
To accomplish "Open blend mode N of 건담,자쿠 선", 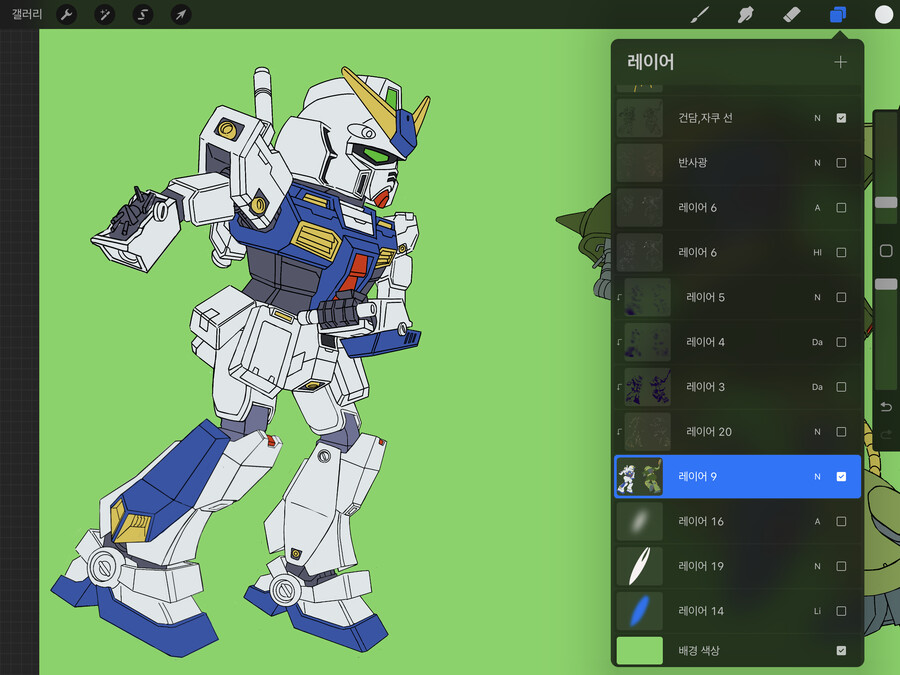I will (817, 118).
